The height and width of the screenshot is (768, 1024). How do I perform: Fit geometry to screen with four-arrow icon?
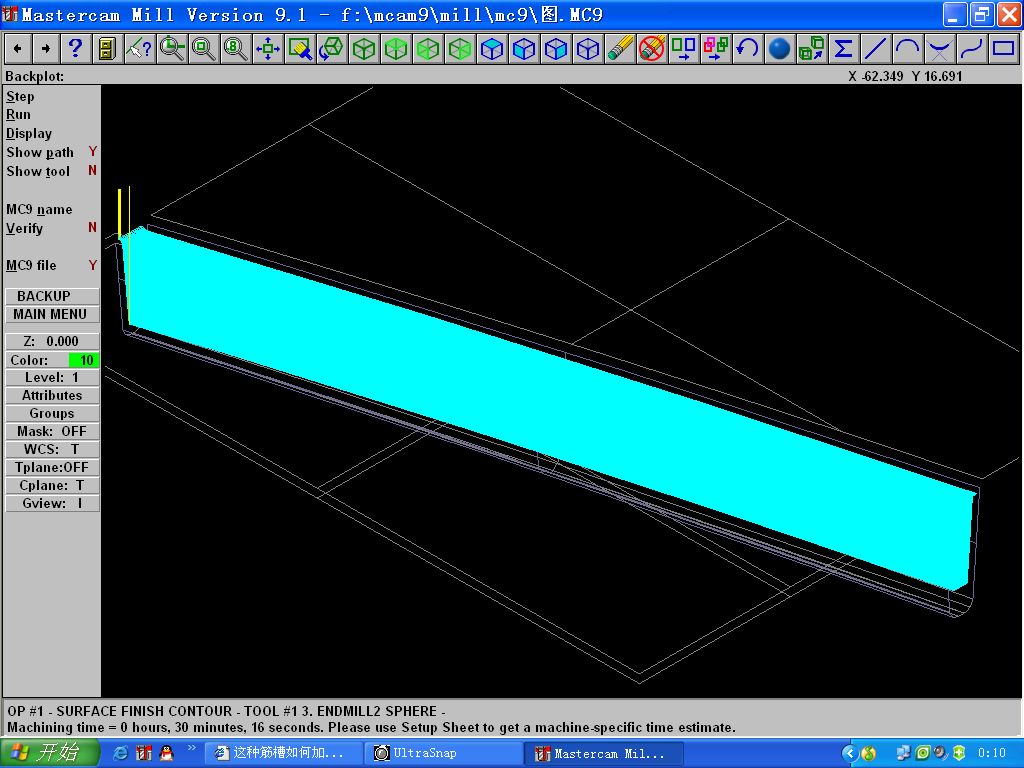(268, 48)
